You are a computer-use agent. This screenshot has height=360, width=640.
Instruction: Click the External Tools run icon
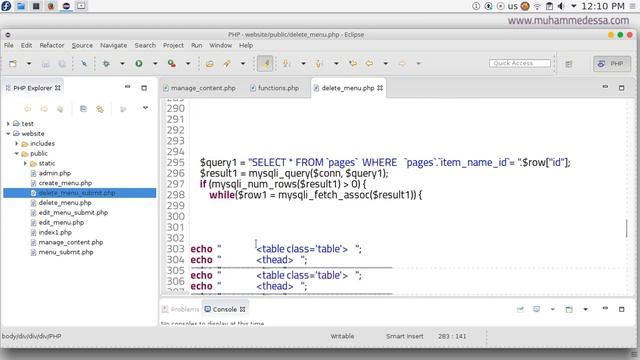(x=172, y=64)
